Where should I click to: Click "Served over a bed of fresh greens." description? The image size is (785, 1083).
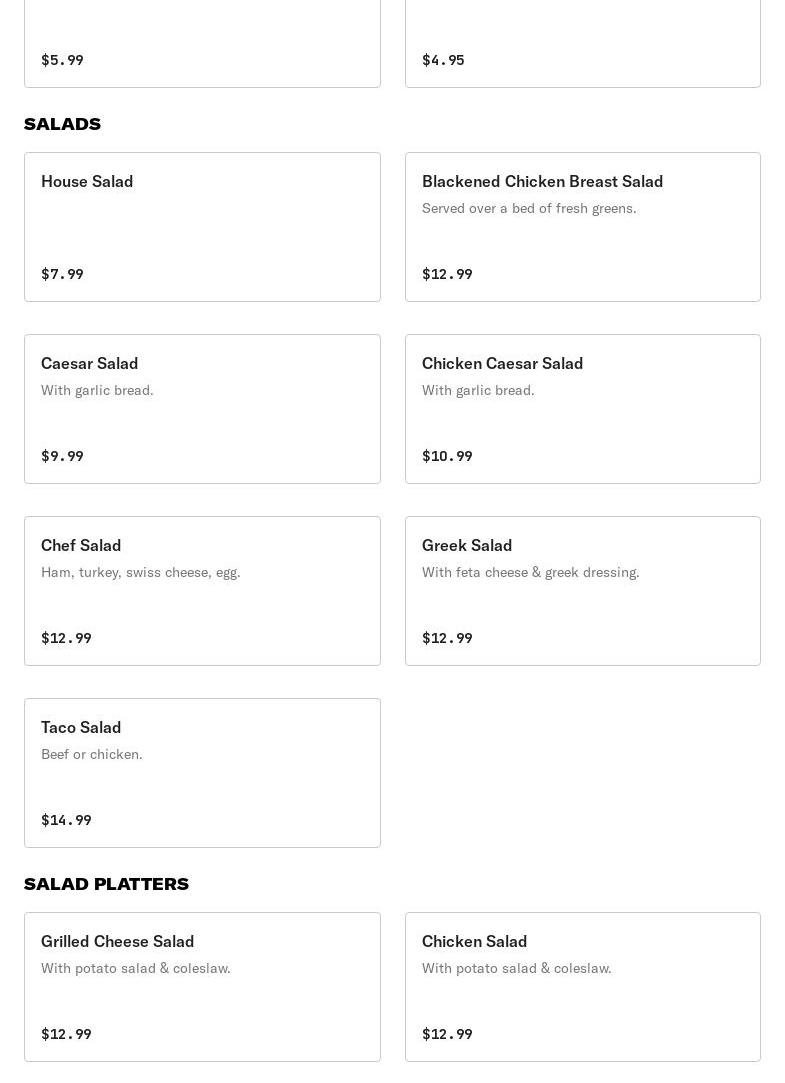click(x=529, y=208)
